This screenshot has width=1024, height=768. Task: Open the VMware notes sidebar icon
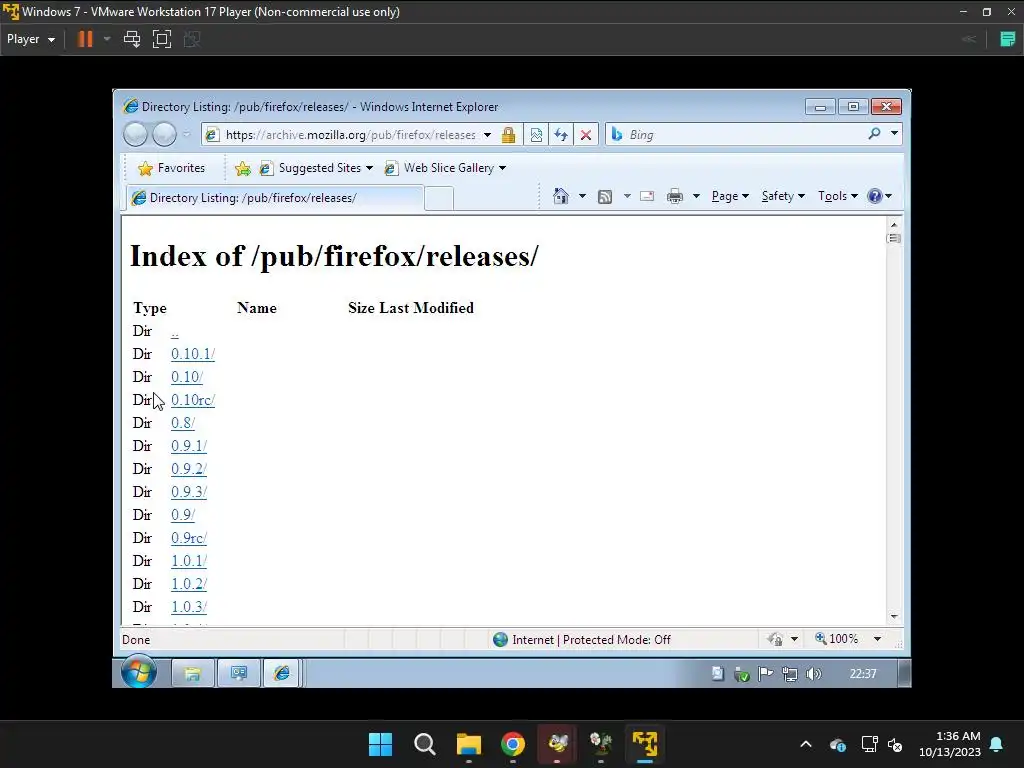[x=1008, y=39]
